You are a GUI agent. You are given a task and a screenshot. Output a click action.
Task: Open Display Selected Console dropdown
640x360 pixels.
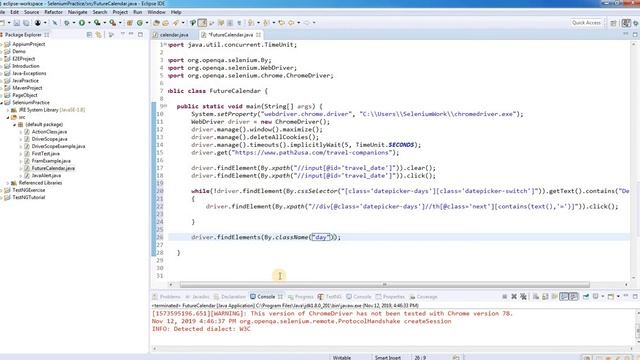pos(603,296)
